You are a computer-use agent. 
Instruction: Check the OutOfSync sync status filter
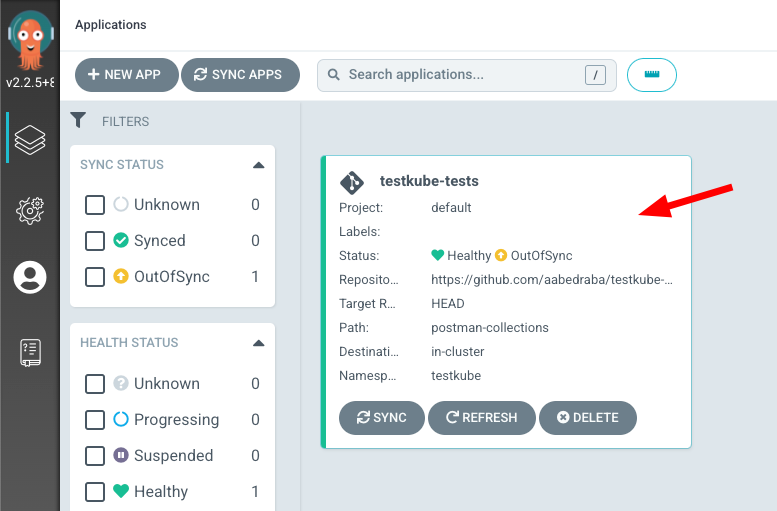(95, 277)
